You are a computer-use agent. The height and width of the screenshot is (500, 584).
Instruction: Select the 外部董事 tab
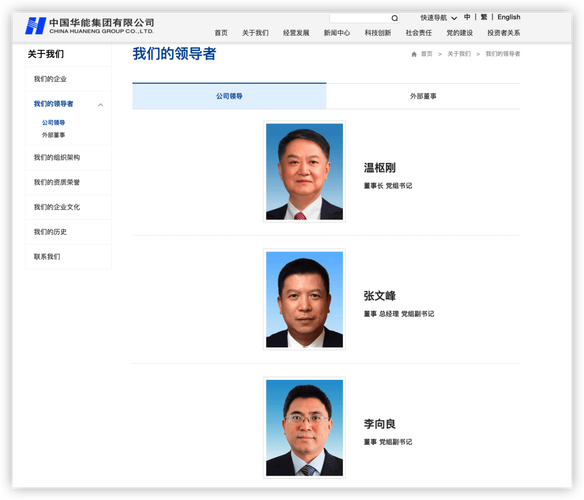[x=423, y=96]
